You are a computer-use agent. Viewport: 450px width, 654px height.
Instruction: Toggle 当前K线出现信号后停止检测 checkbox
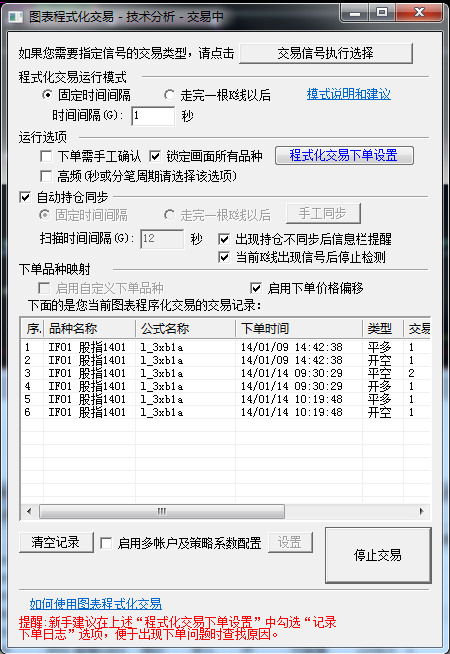pos(224,257)
